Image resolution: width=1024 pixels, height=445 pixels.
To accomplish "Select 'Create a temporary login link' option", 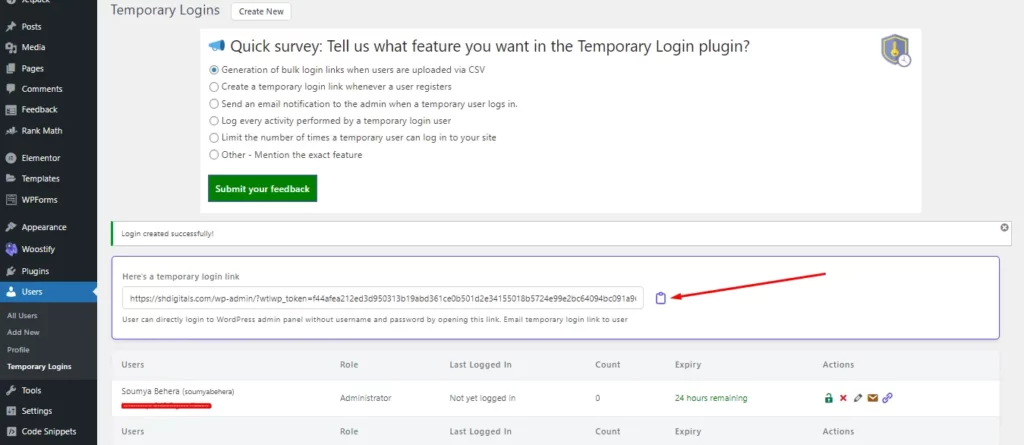I will pos(214,86).
